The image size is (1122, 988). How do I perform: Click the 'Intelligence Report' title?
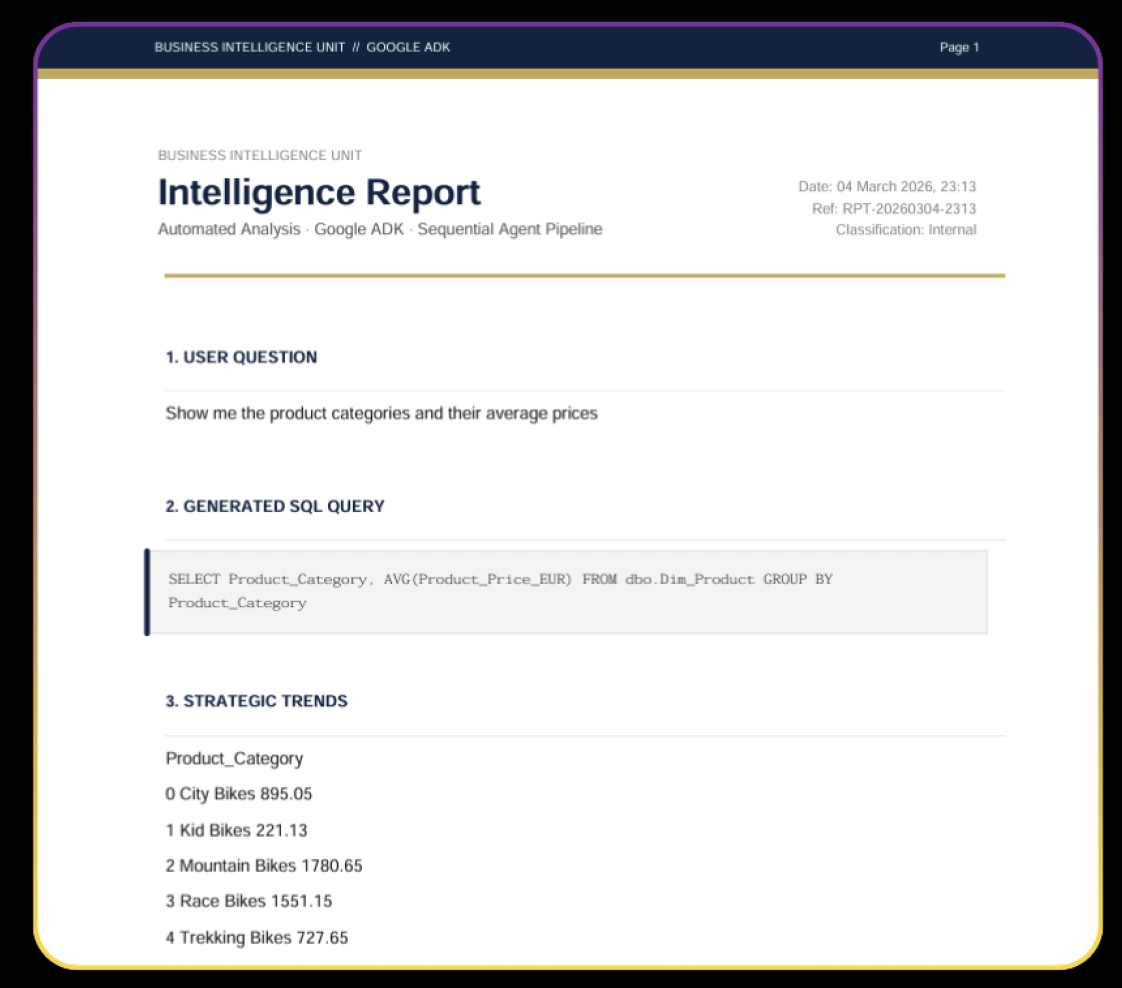(x=319, y=192)
